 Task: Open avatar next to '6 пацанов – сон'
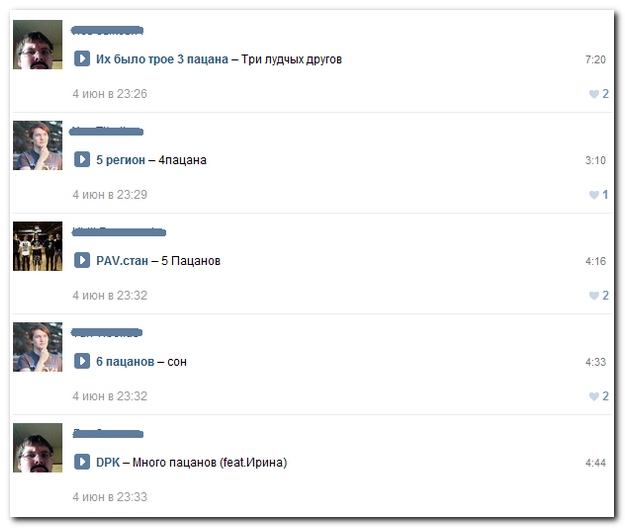pyautogui.click(x=37, y=347)
